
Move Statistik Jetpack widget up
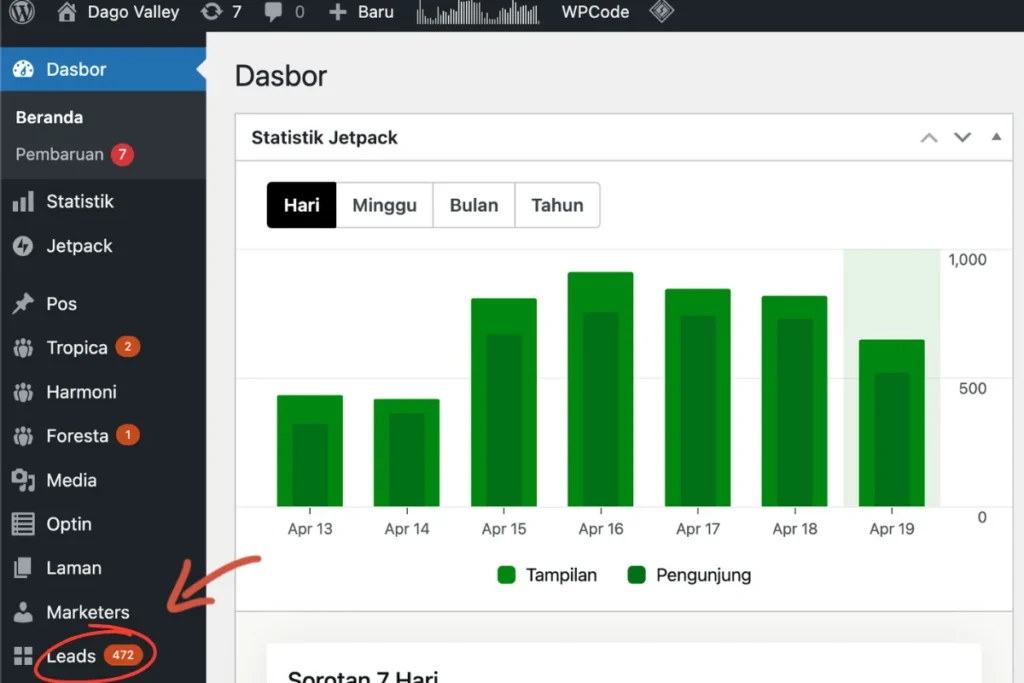pyautogui.click(x=929, y=137)
